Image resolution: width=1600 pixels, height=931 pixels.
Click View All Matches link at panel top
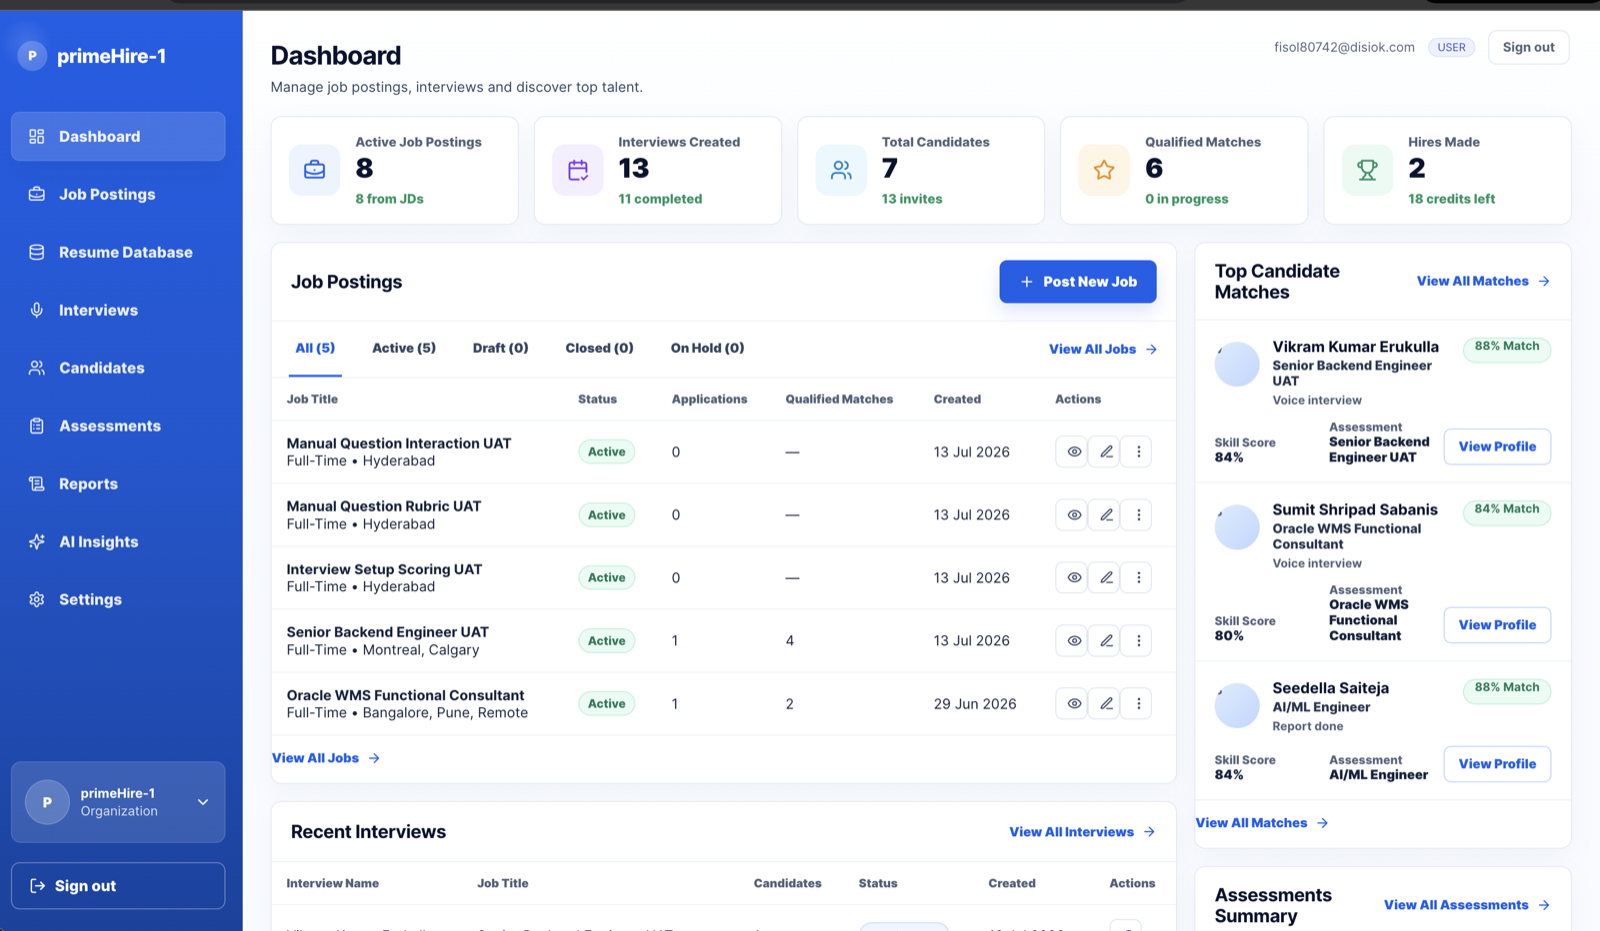point(1483,281)
